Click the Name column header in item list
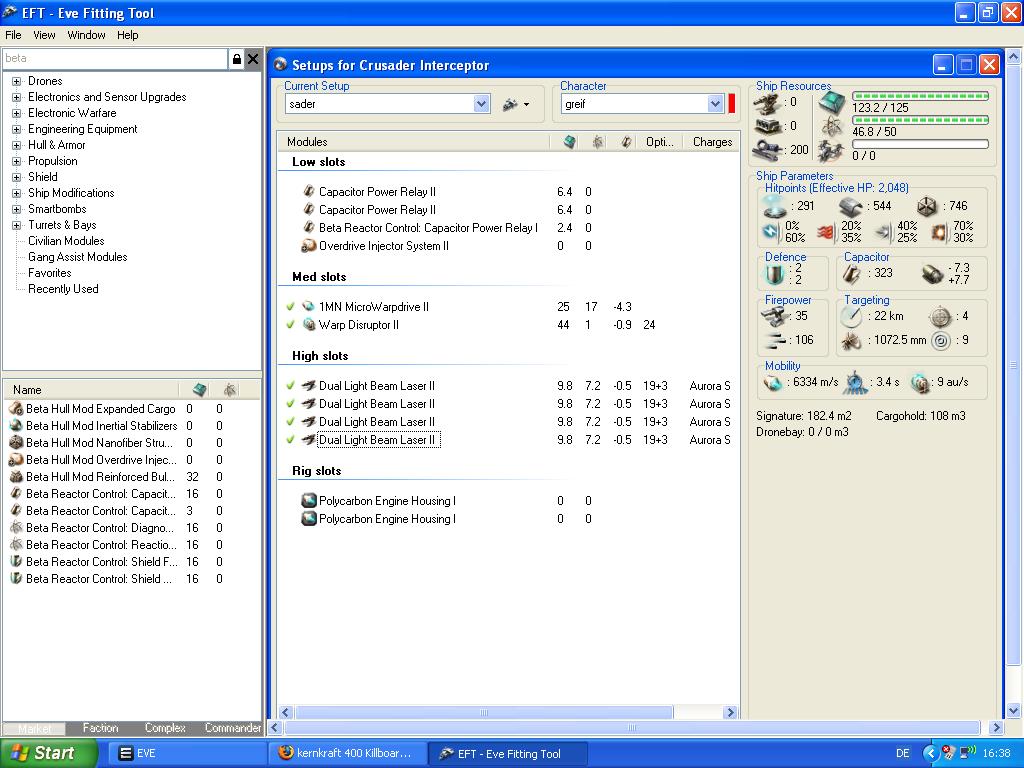 tap(93, 390)
